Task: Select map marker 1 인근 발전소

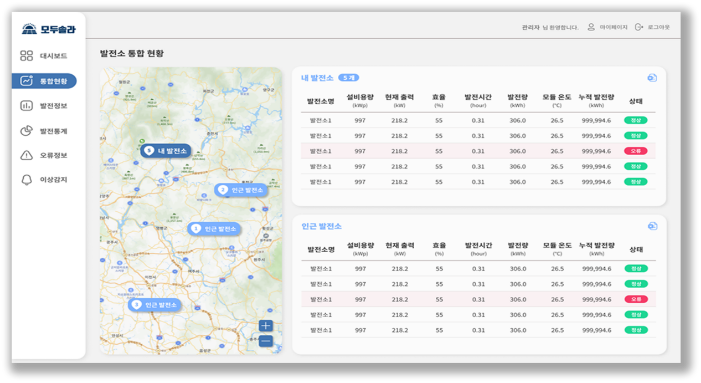Action: (214, 229)
